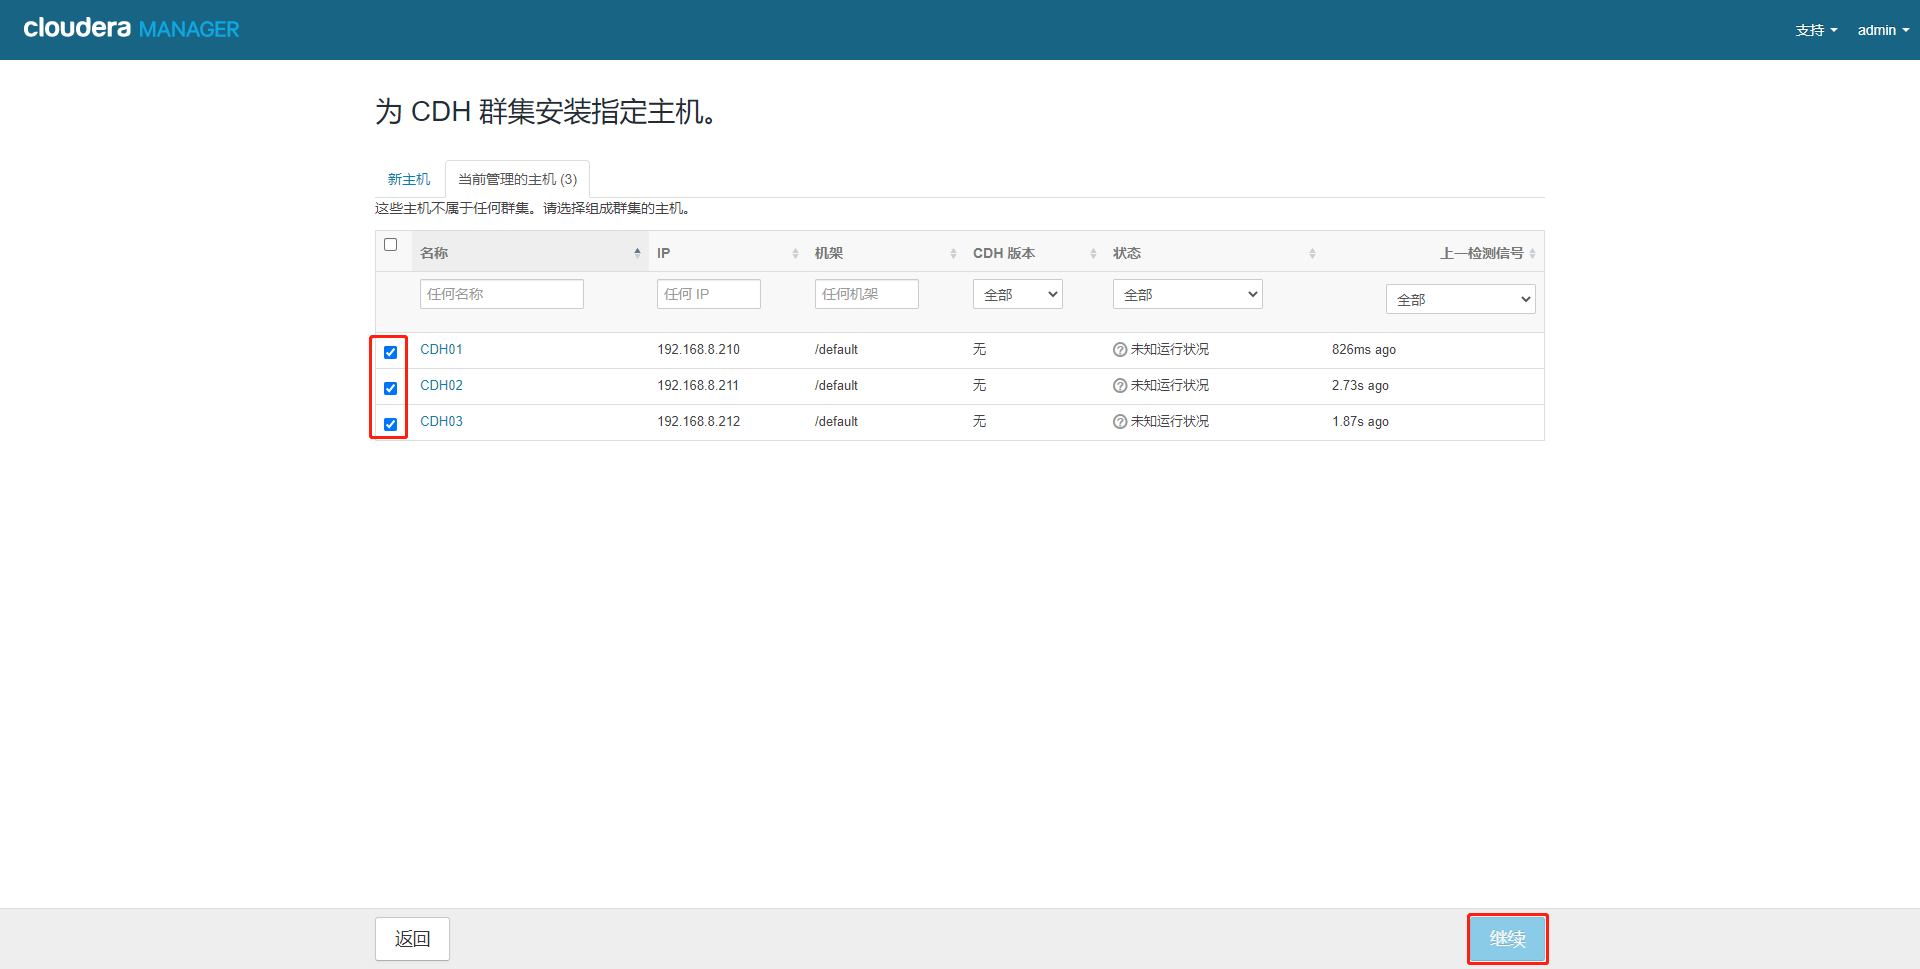
Task: Click IP address 192.168.8.211
Action: click(x=698, y=385)
